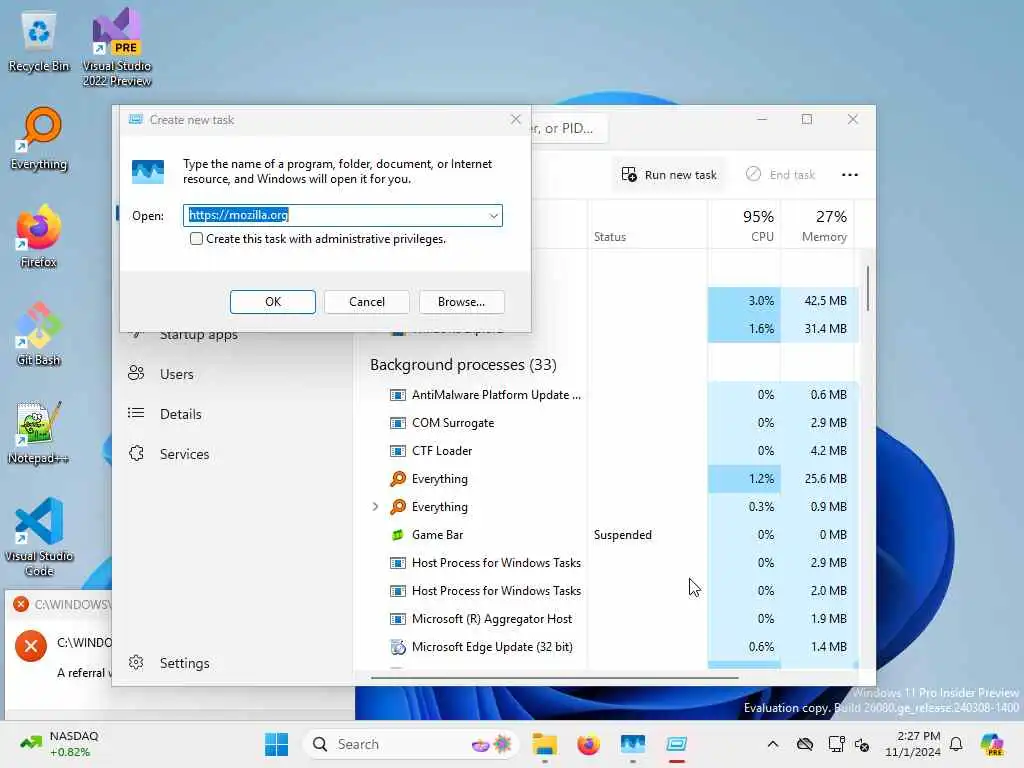Click the Run new task icon
This screenshot has height=768, width=1024.
(629, 174)
